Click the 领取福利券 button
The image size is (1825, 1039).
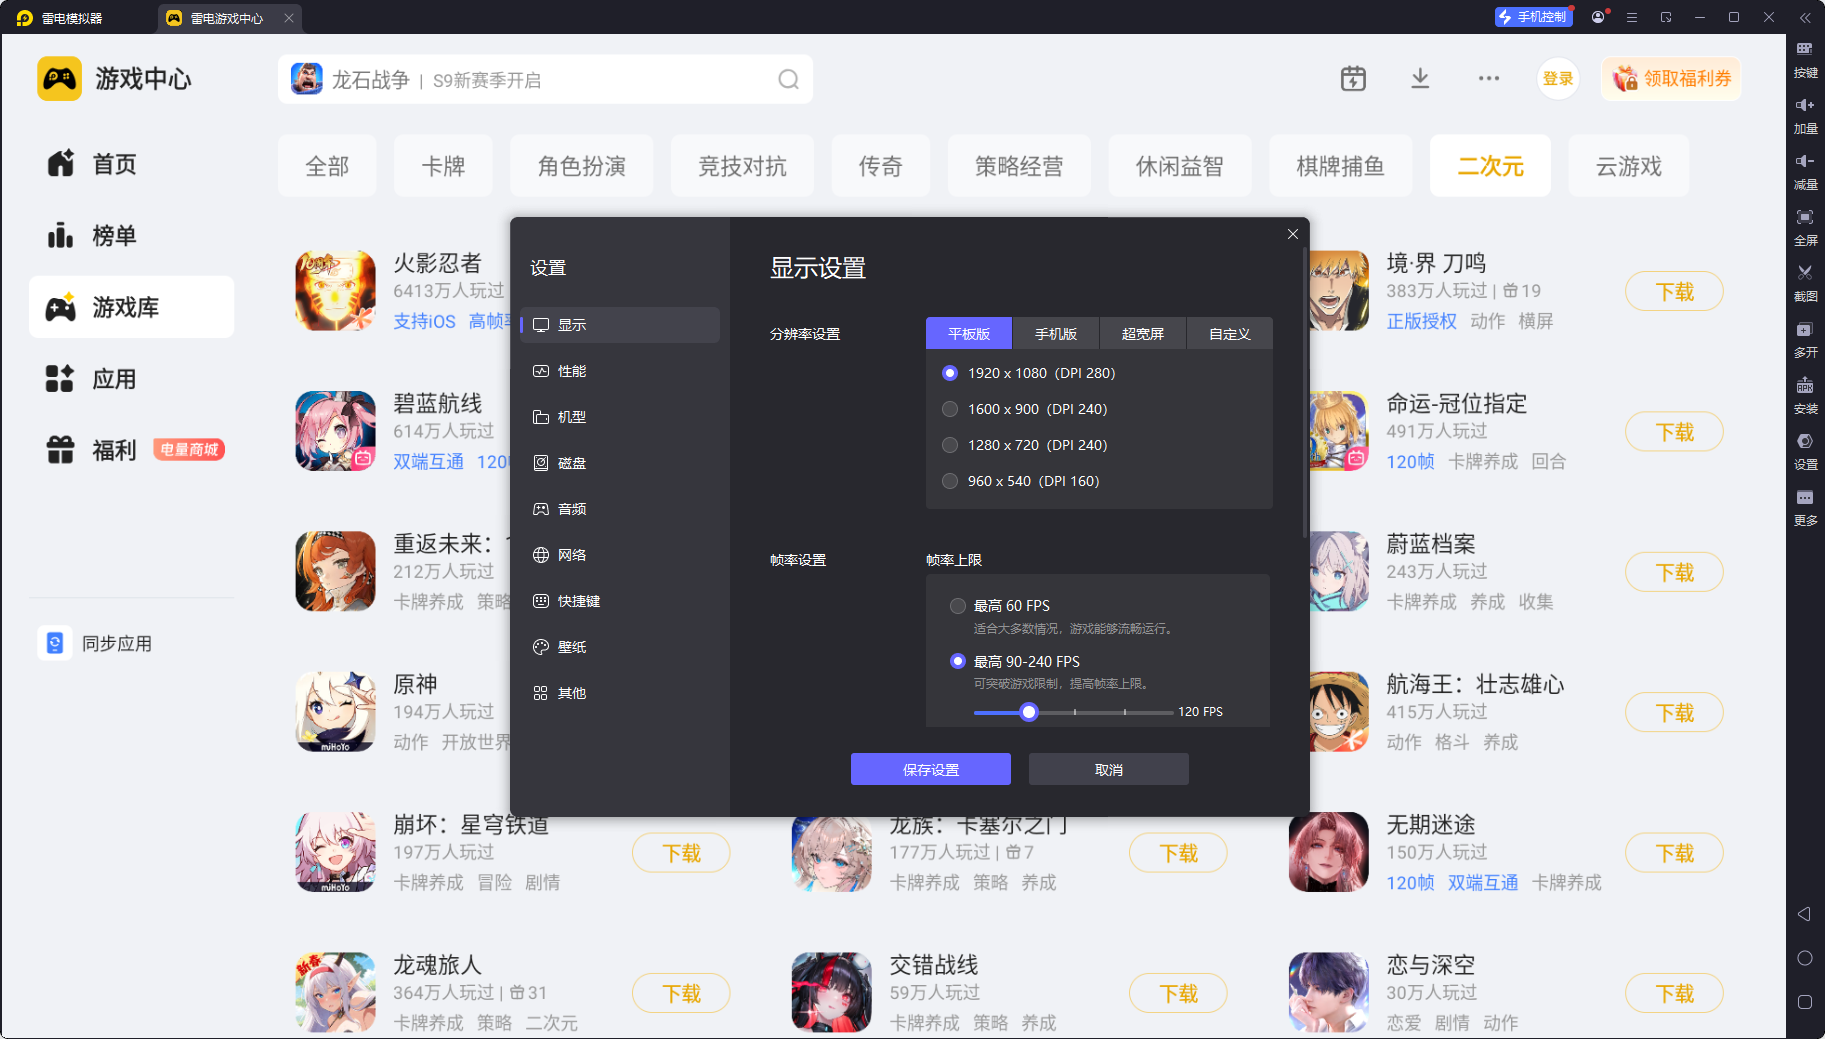1671,79
